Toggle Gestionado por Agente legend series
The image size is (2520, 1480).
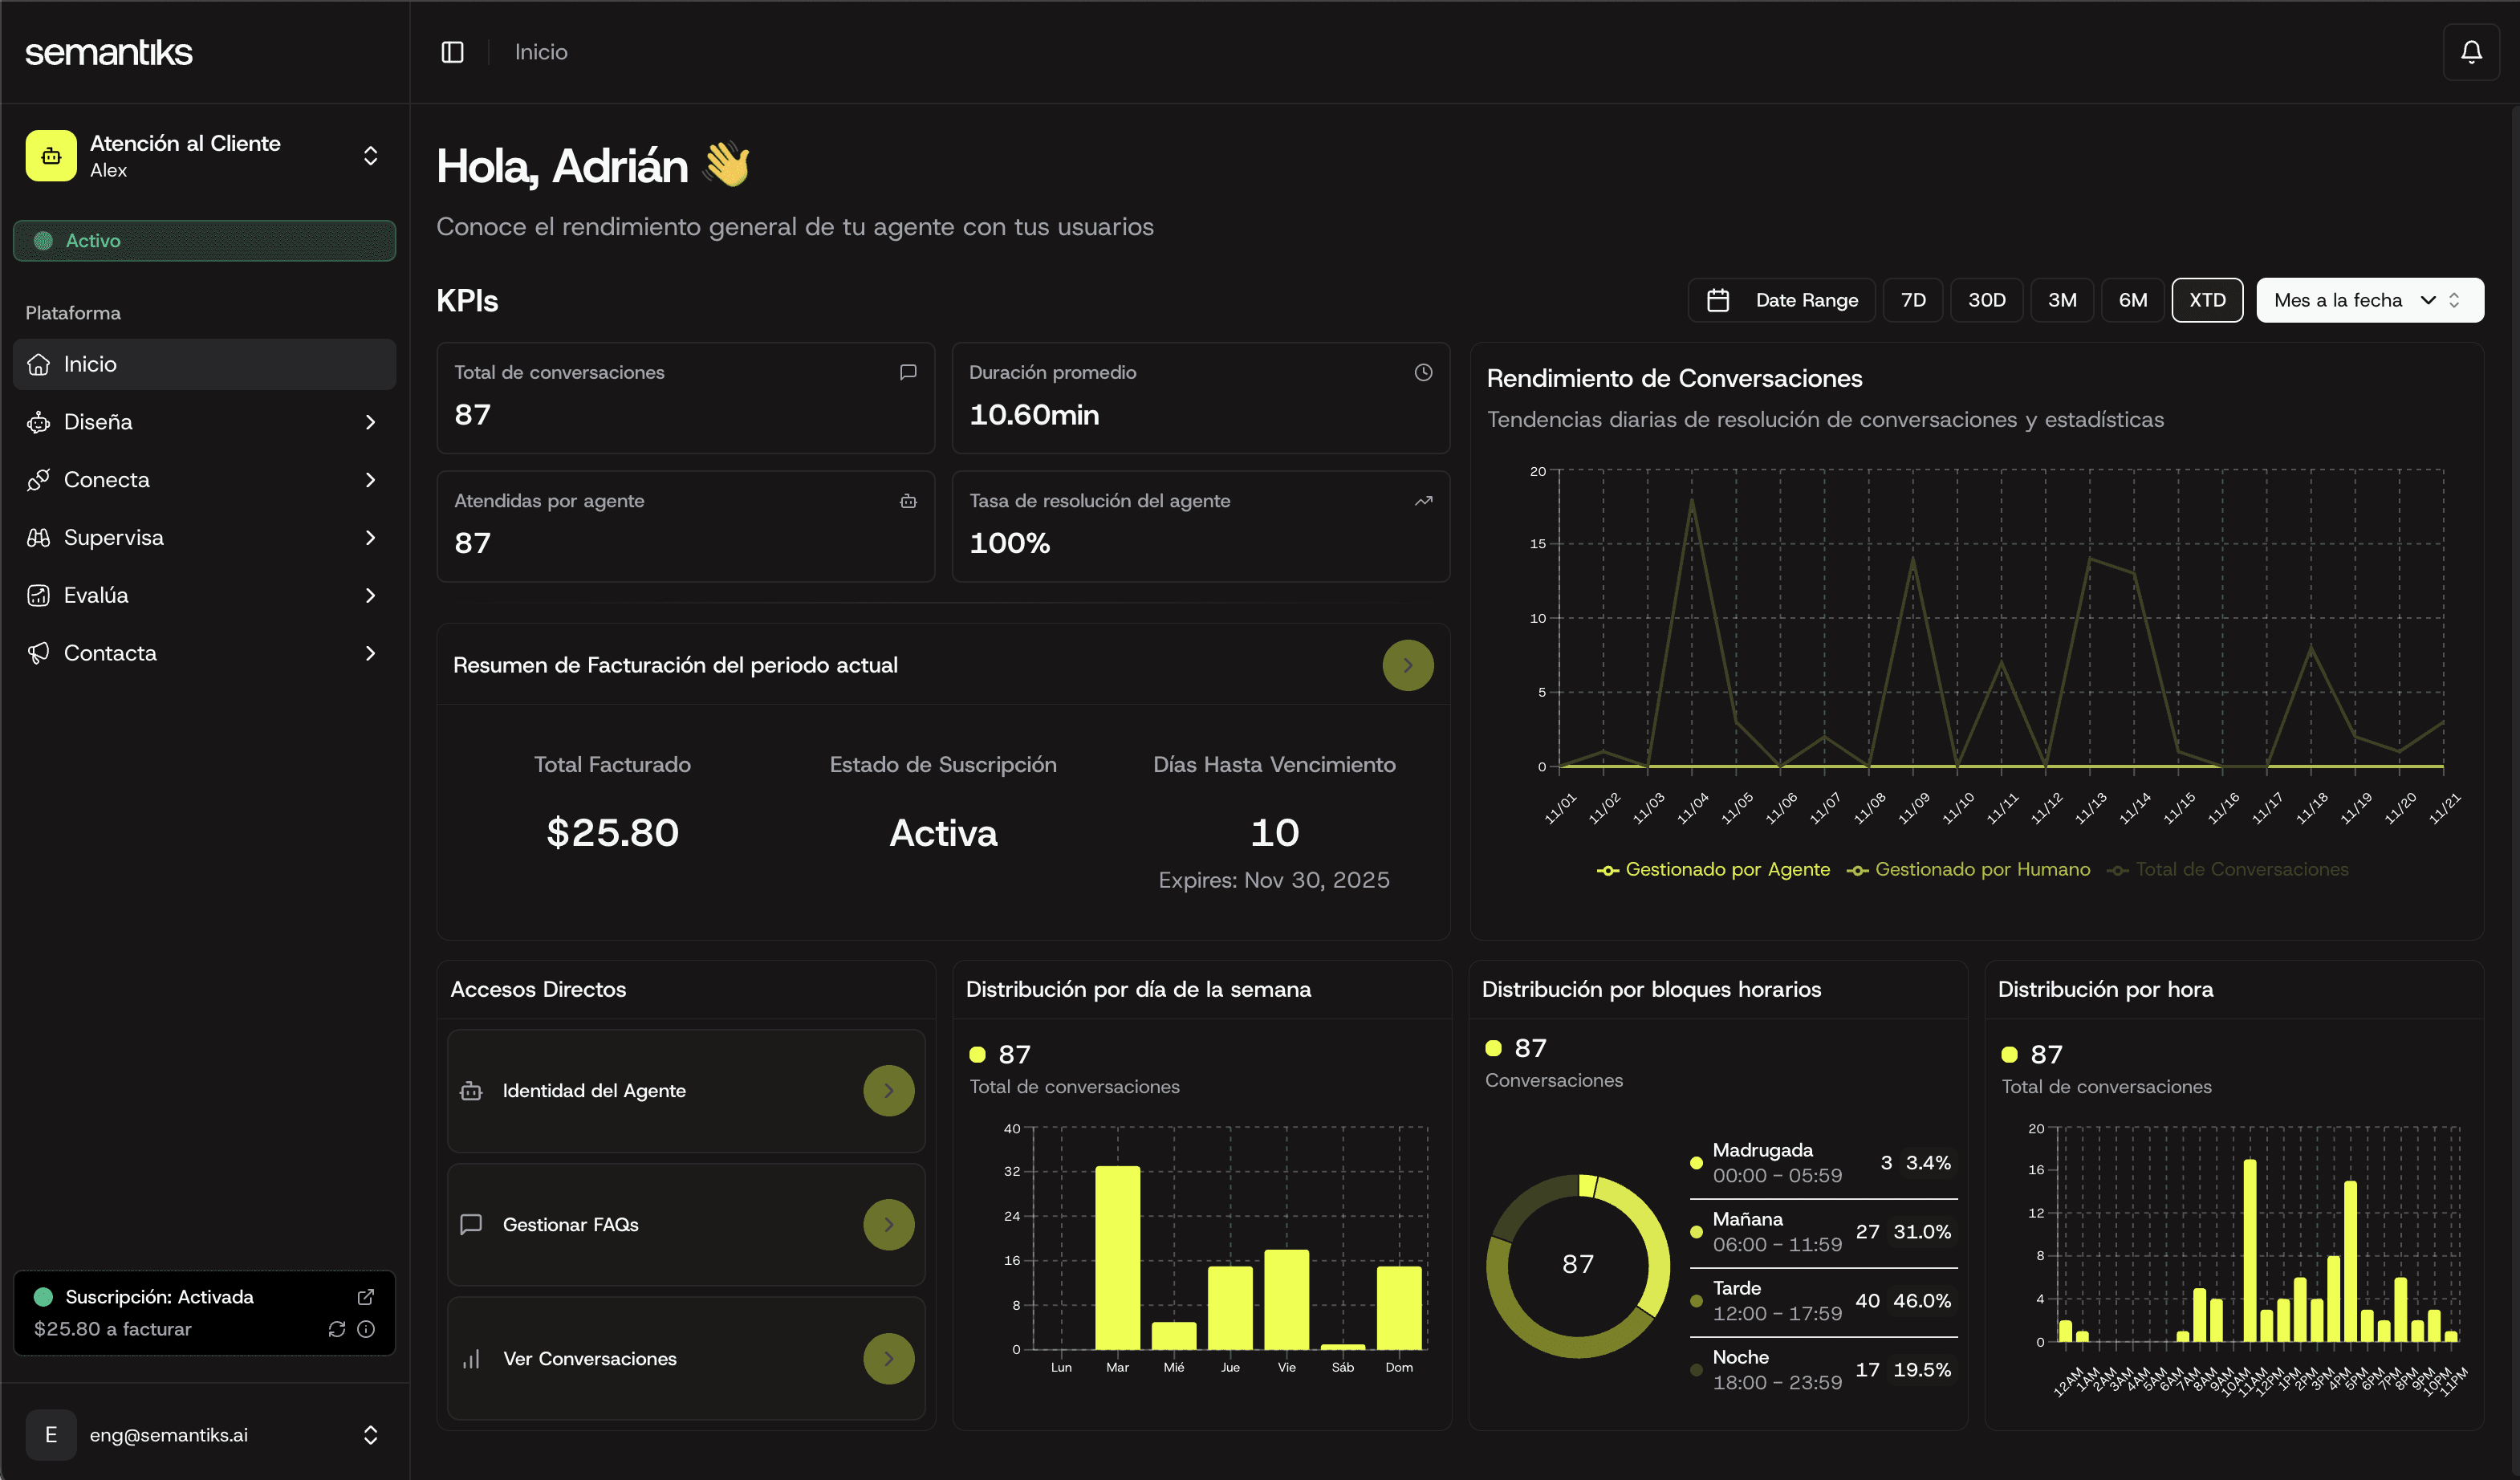(1713, 870)
